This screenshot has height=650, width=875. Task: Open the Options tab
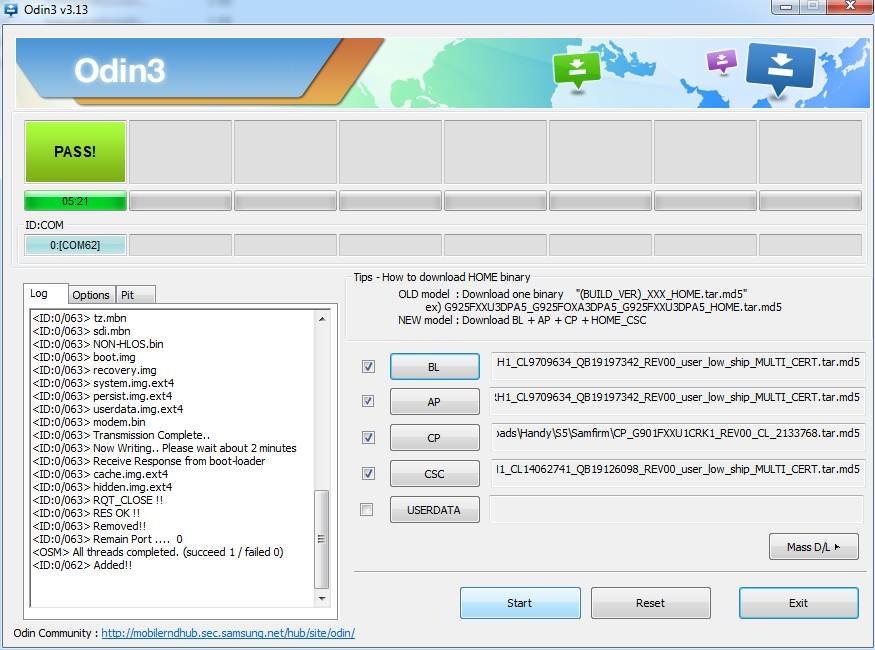pos(91,295)
